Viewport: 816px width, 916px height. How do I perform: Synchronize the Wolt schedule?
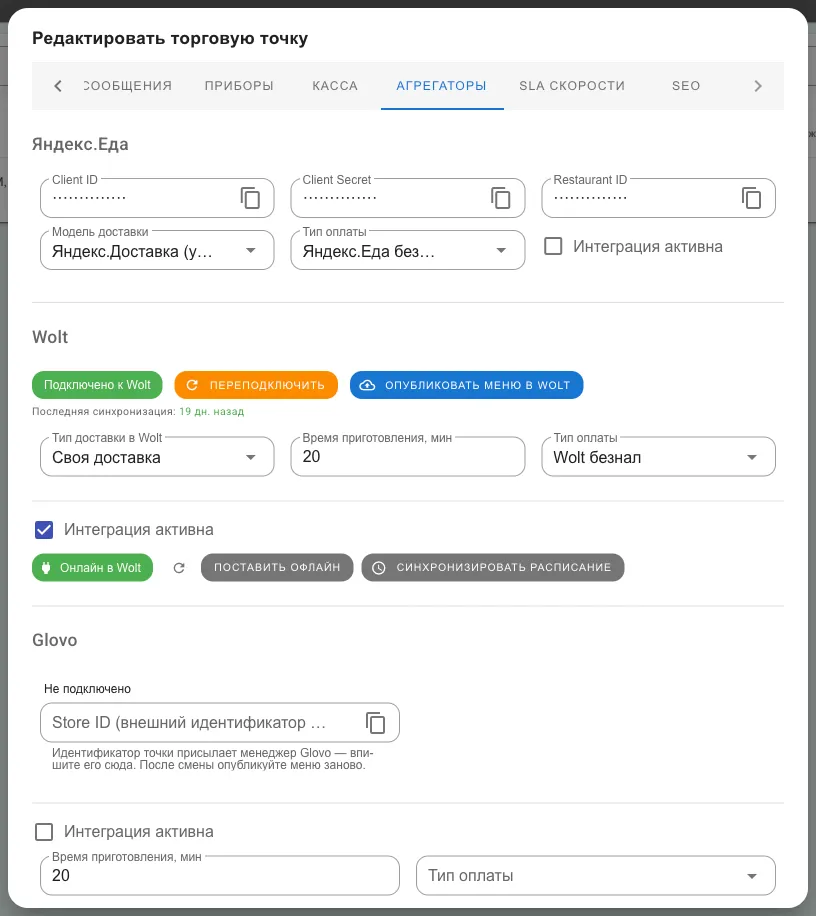point(492,567)
